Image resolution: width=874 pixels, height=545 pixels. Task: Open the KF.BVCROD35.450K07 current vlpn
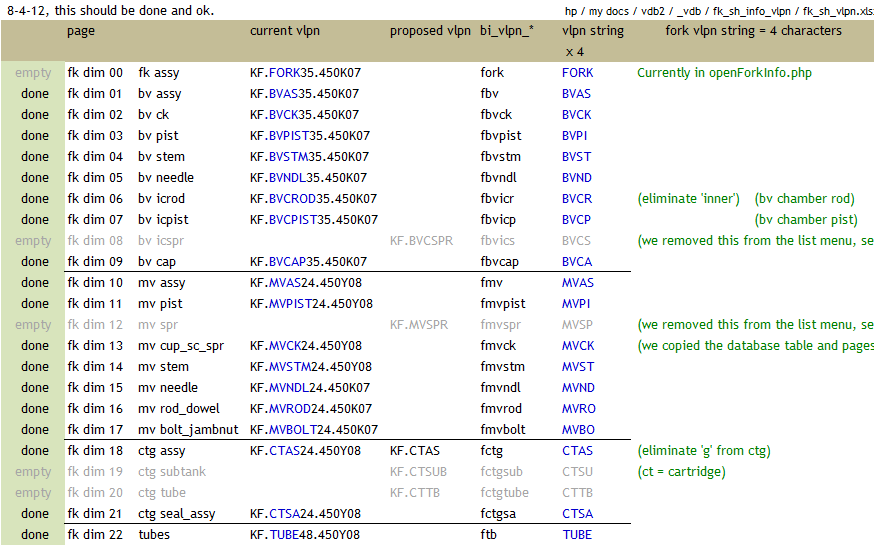pyautogui.click(x=313, y=199)
